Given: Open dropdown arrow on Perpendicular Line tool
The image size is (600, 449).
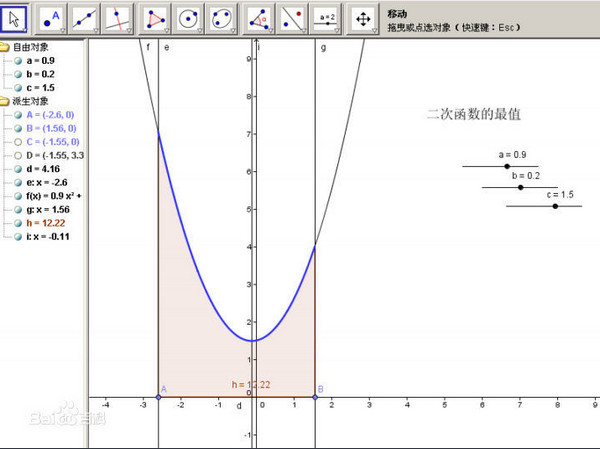Looking at the screenshot, I should click(x=129, y=30).
